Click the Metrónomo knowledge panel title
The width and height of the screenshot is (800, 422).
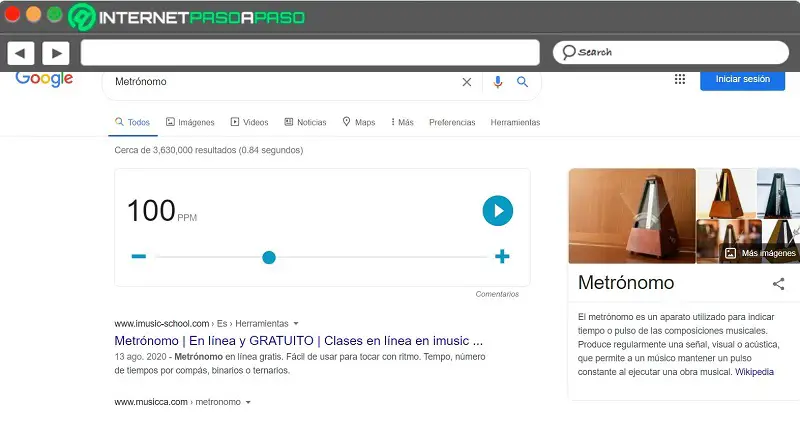pyautogui.click(x=626, y=283)
